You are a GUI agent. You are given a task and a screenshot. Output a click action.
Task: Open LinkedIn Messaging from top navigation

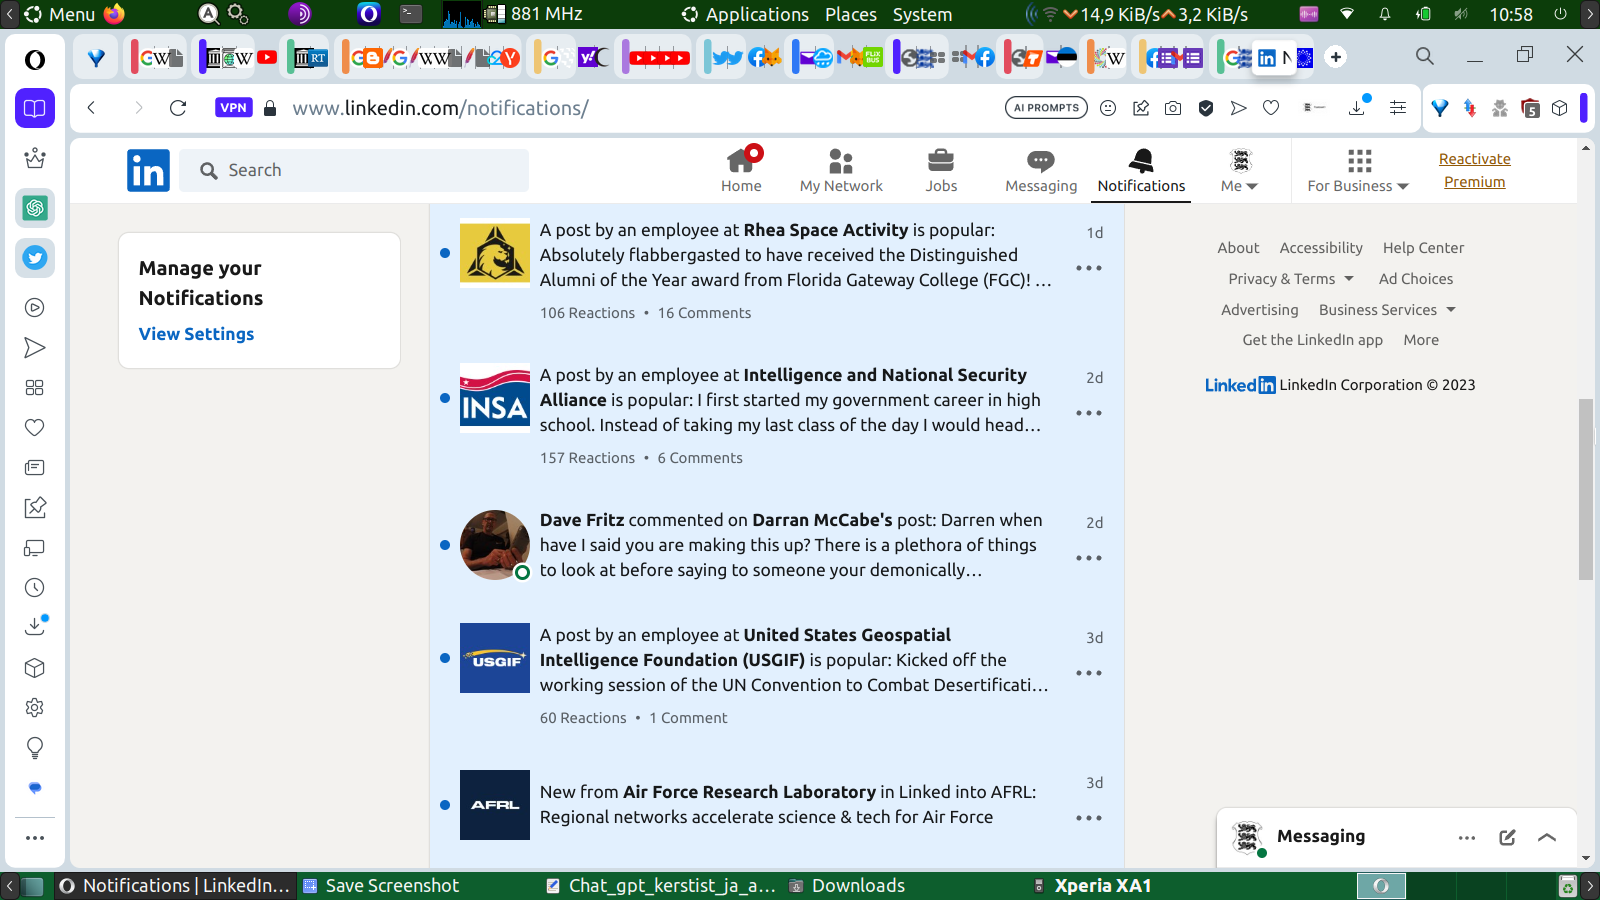[1041, 170]
